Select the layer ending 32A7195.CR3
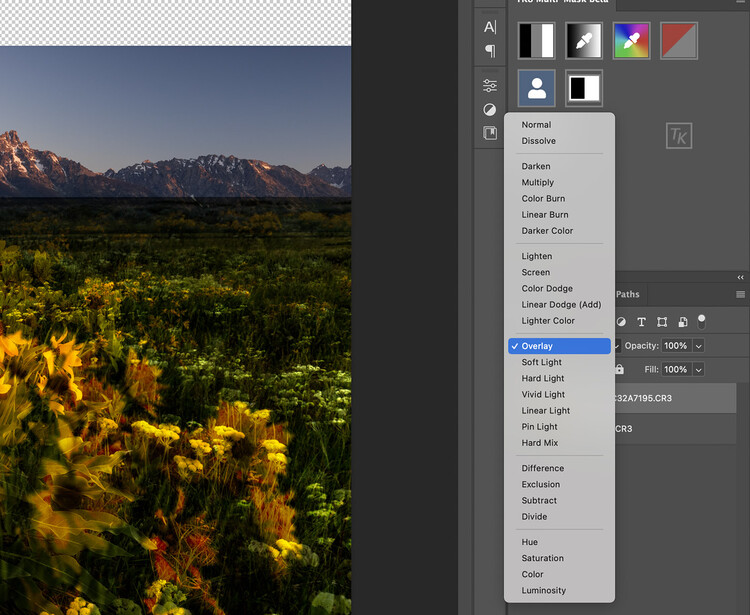Screen dimensions: 750x615 [x=675, y=398]
